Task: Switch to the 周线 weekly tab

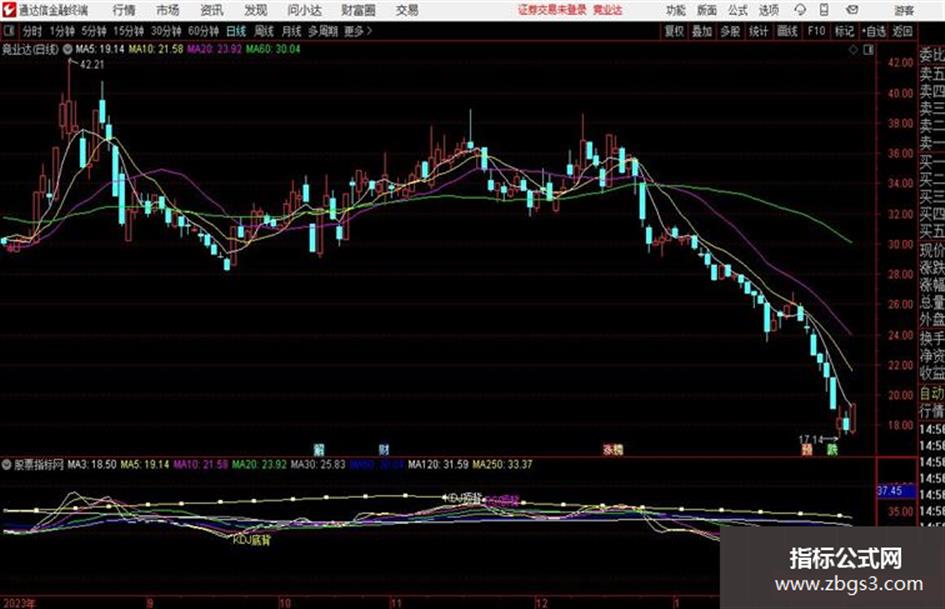Action: pos(264,31)
